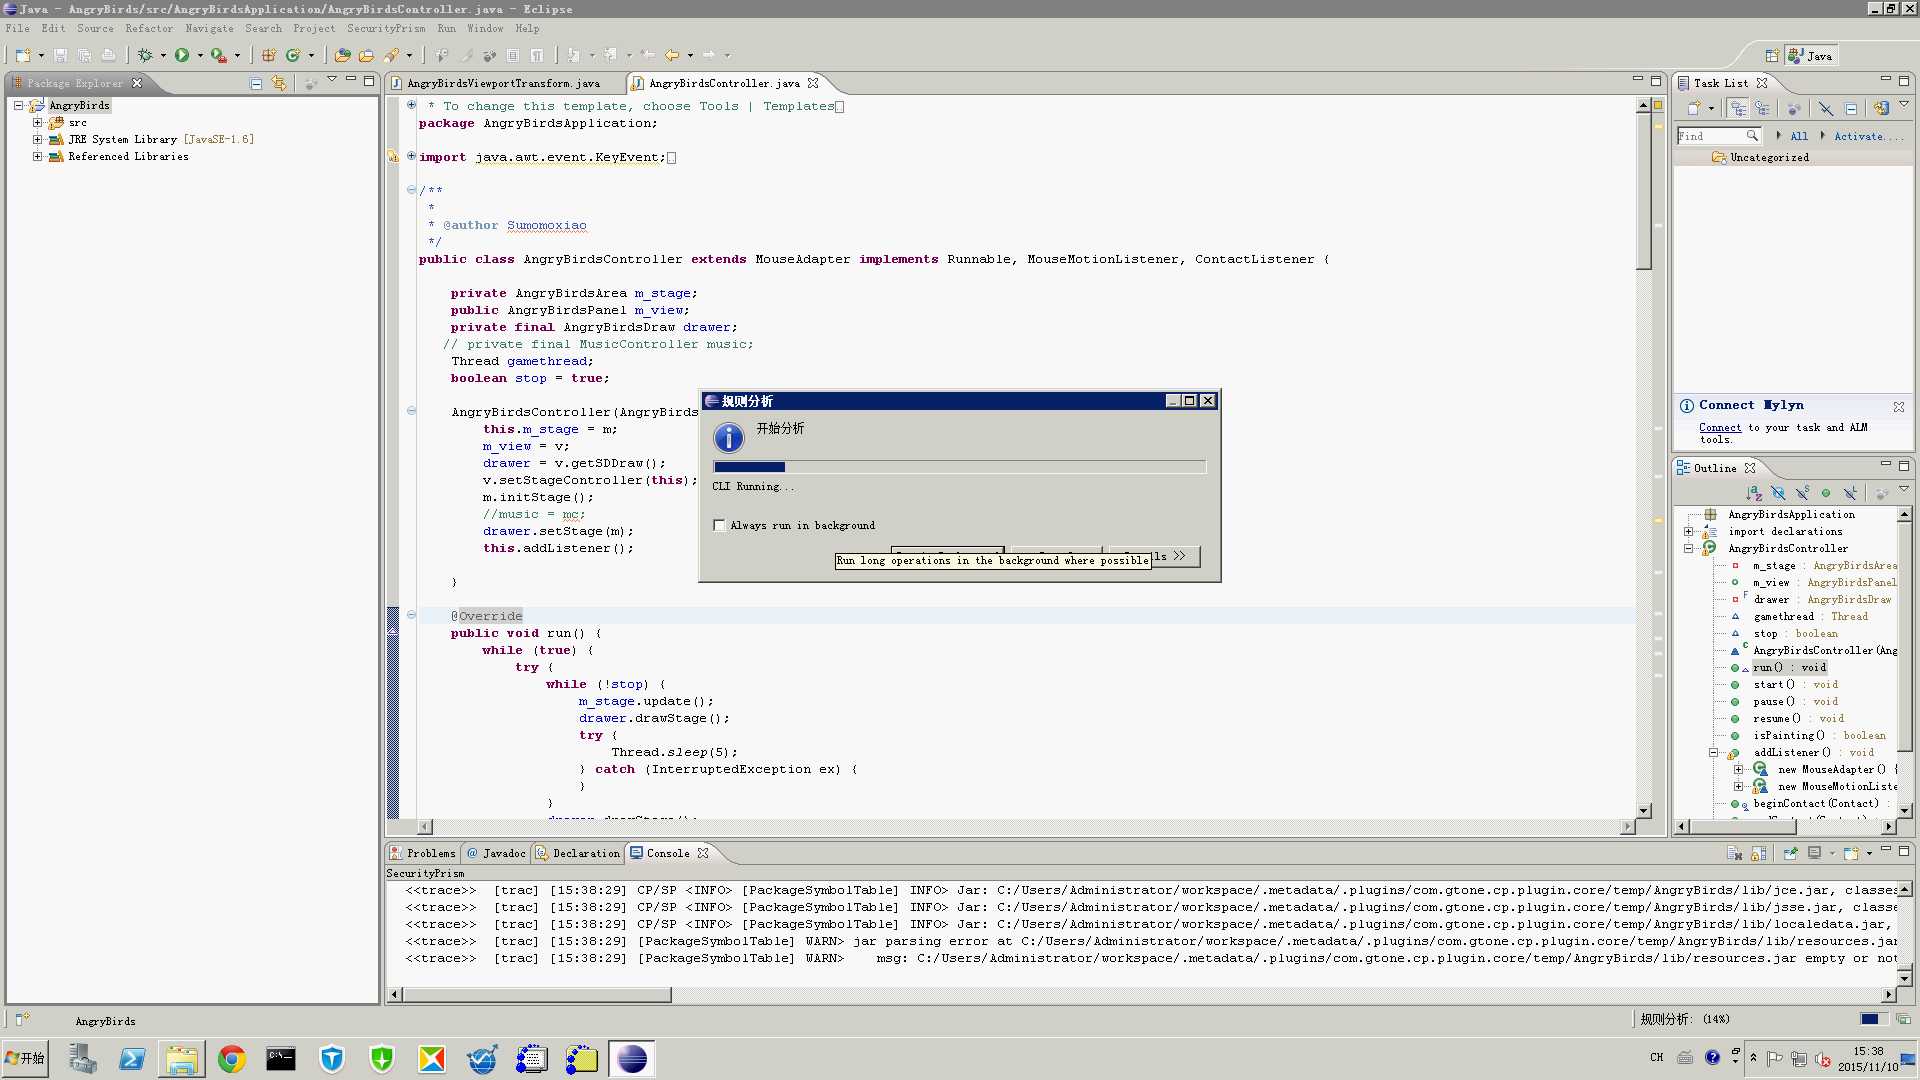Toggle alphabetical Sort in Outline
1920x1080 pixels.
tap(1754, 493)
